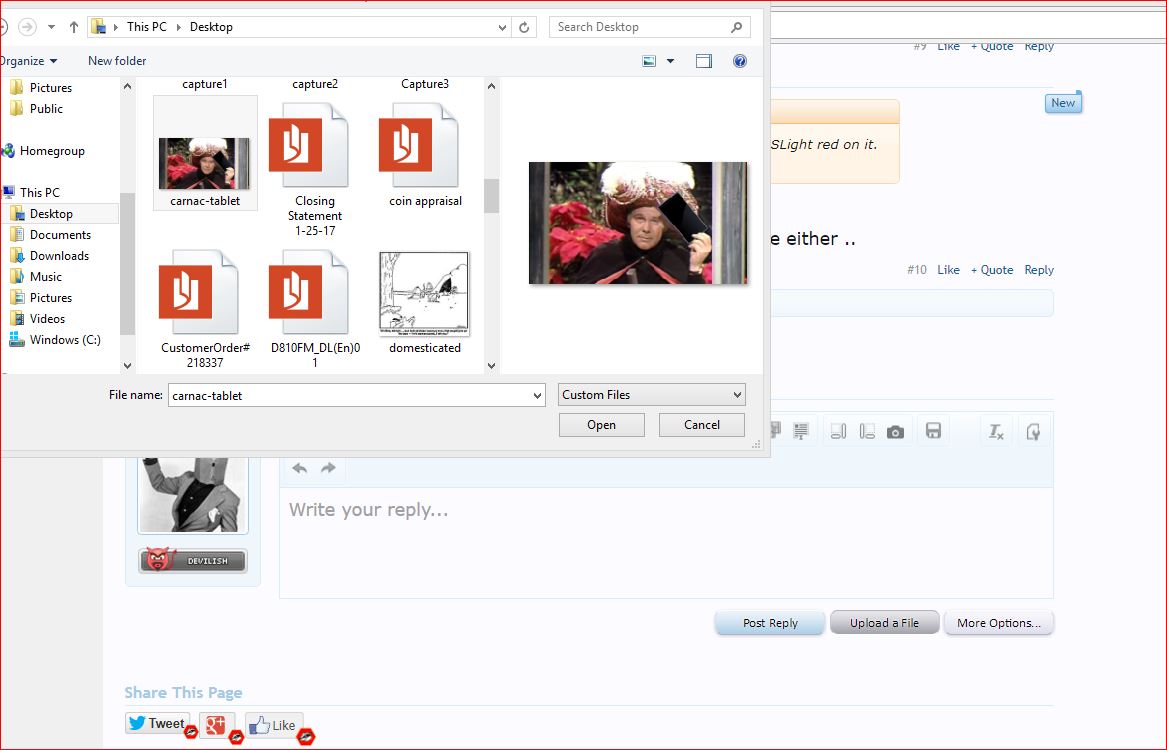Select the coin appraisal file
Image resolution: width=1167 pixels, height=750 pixels.
425,155
